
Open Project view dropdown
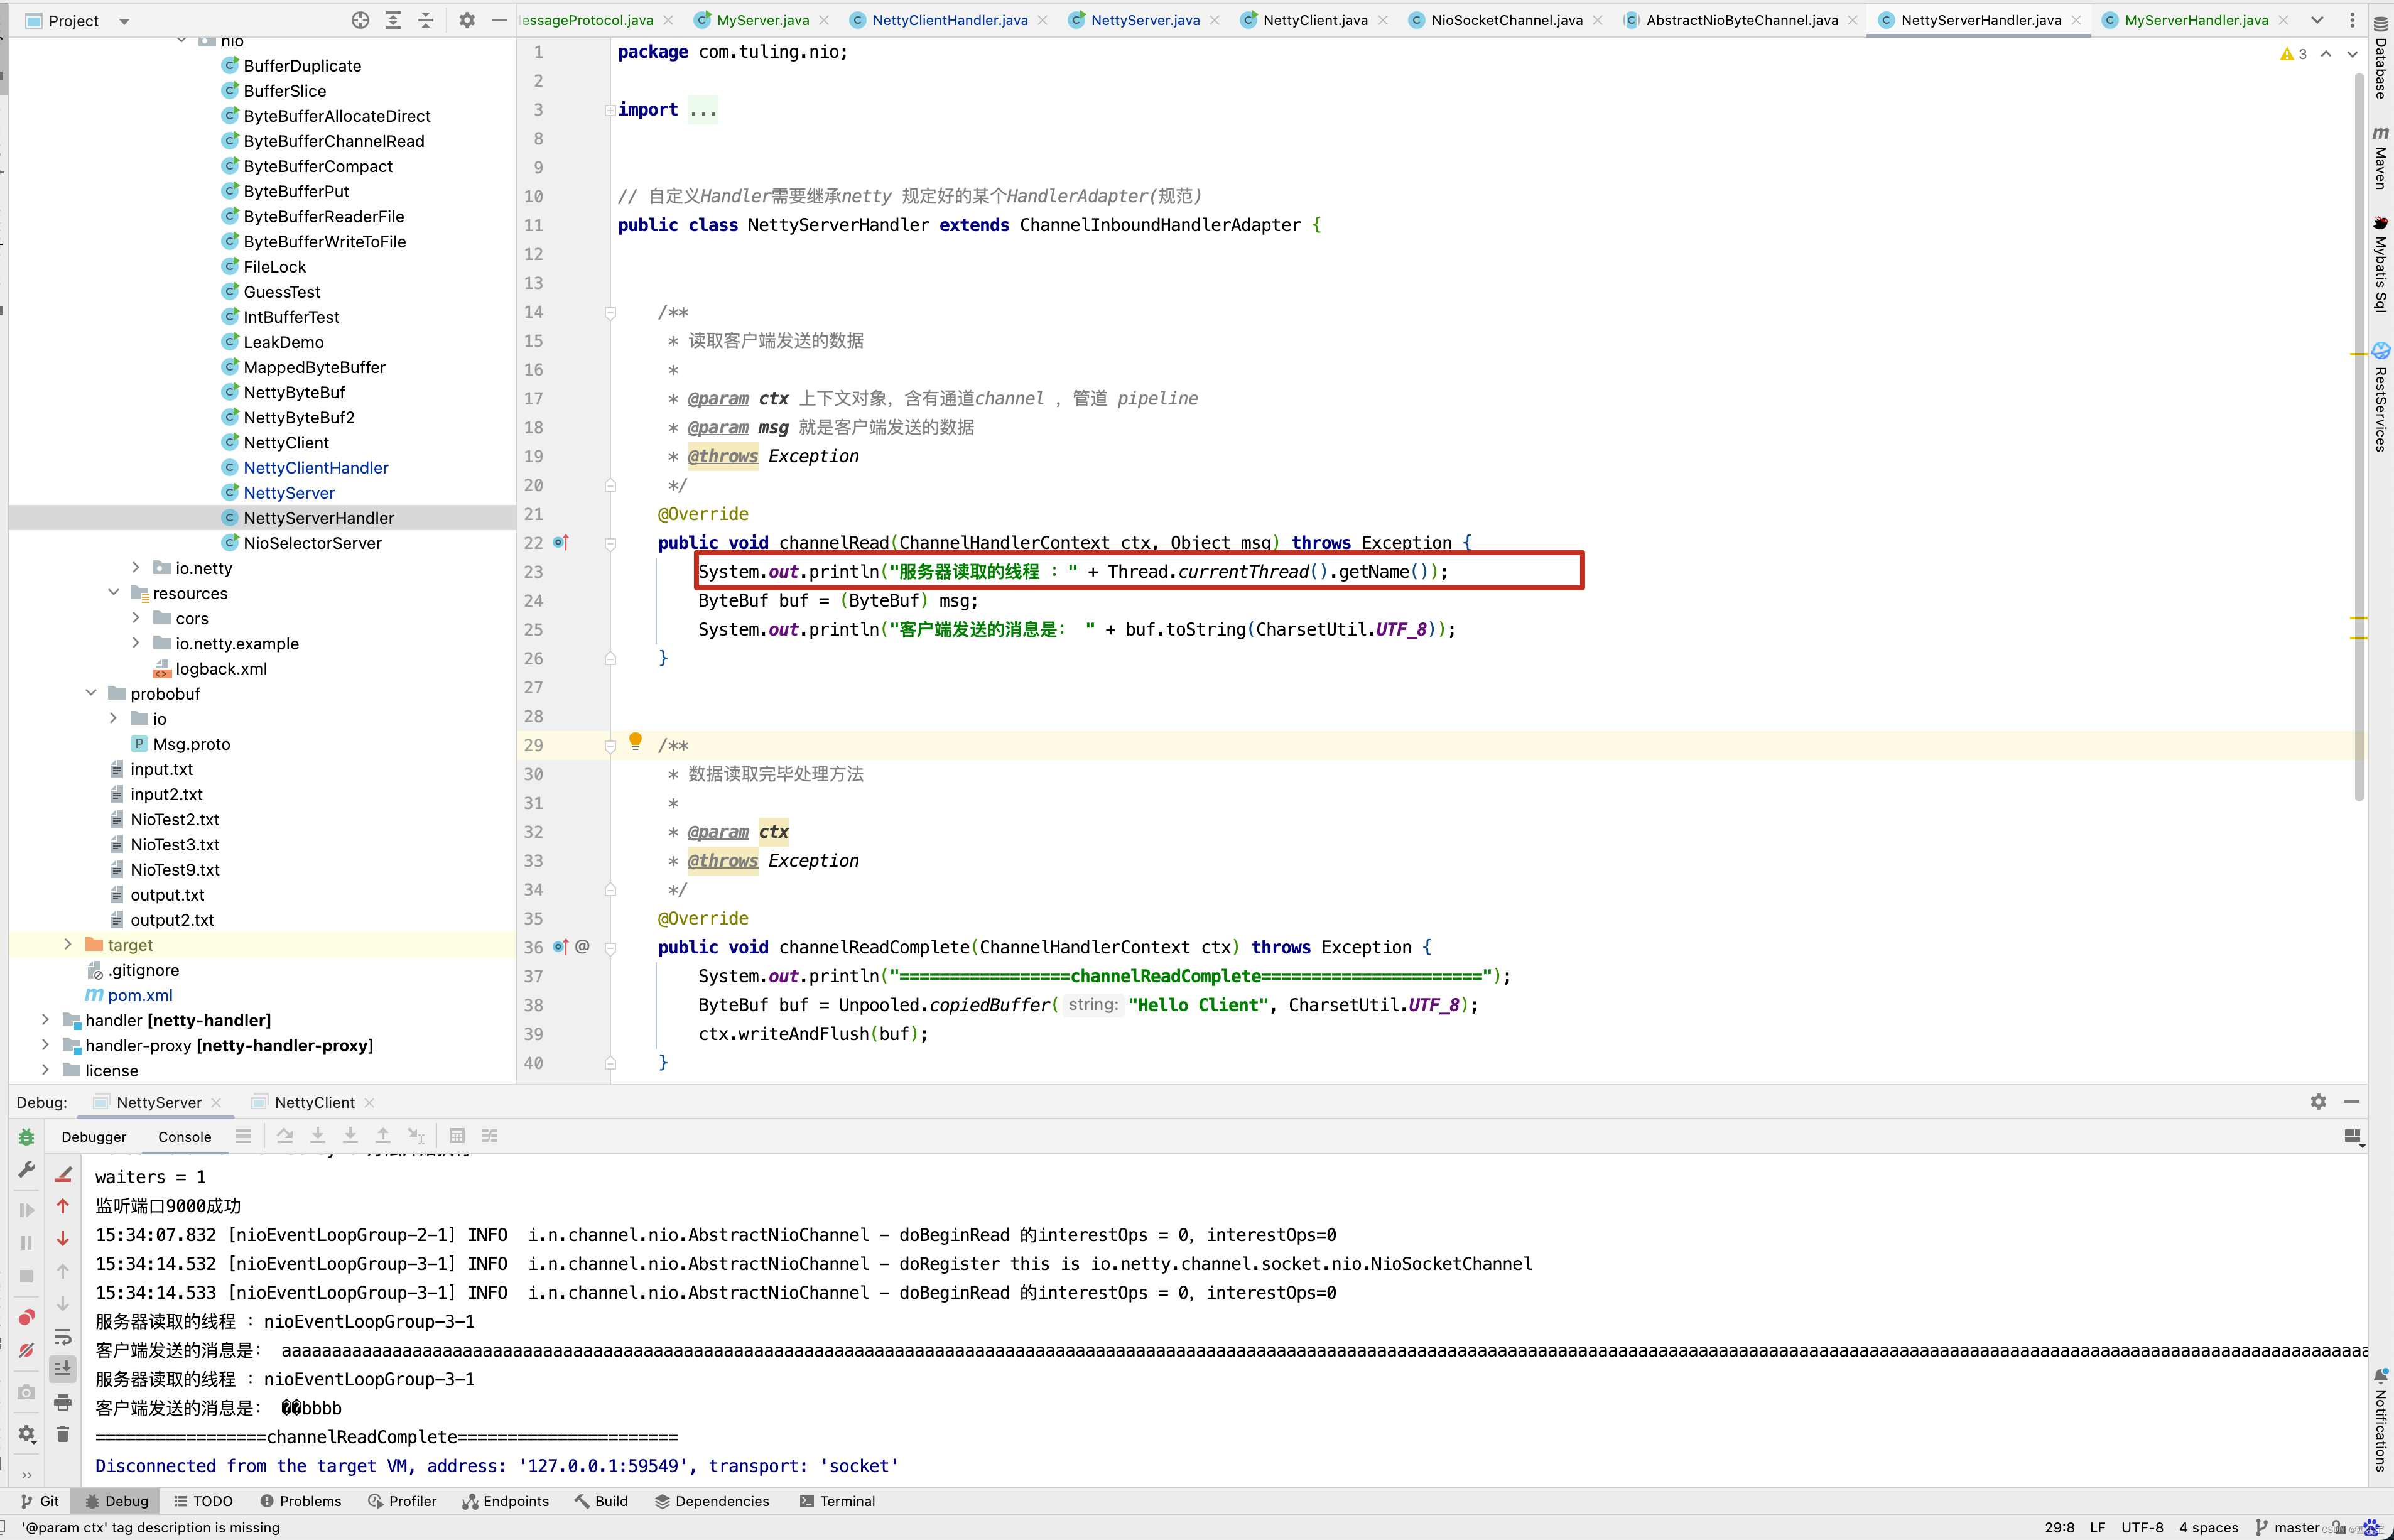point(124,21)
